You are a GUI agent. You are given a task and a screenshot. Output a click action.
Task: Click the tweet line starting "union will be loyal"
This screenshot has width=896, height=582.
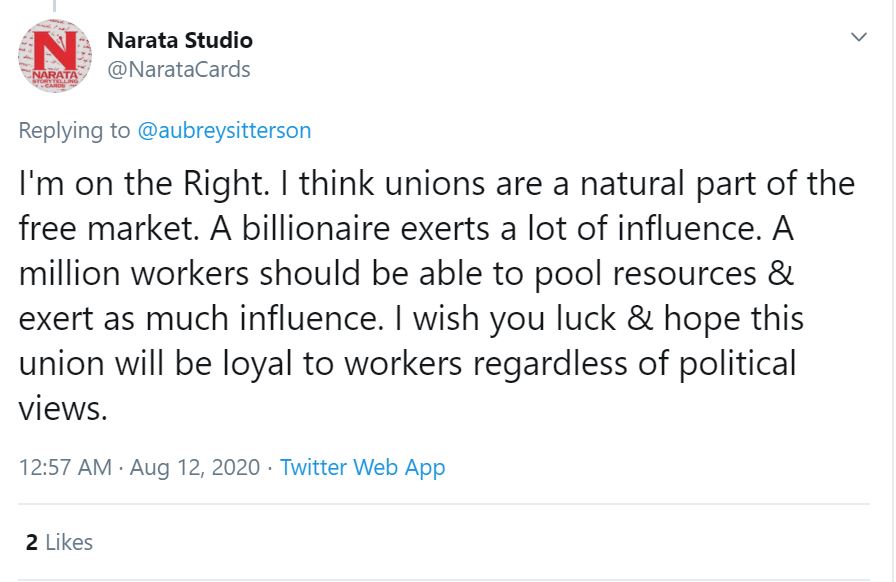(407, 362)
